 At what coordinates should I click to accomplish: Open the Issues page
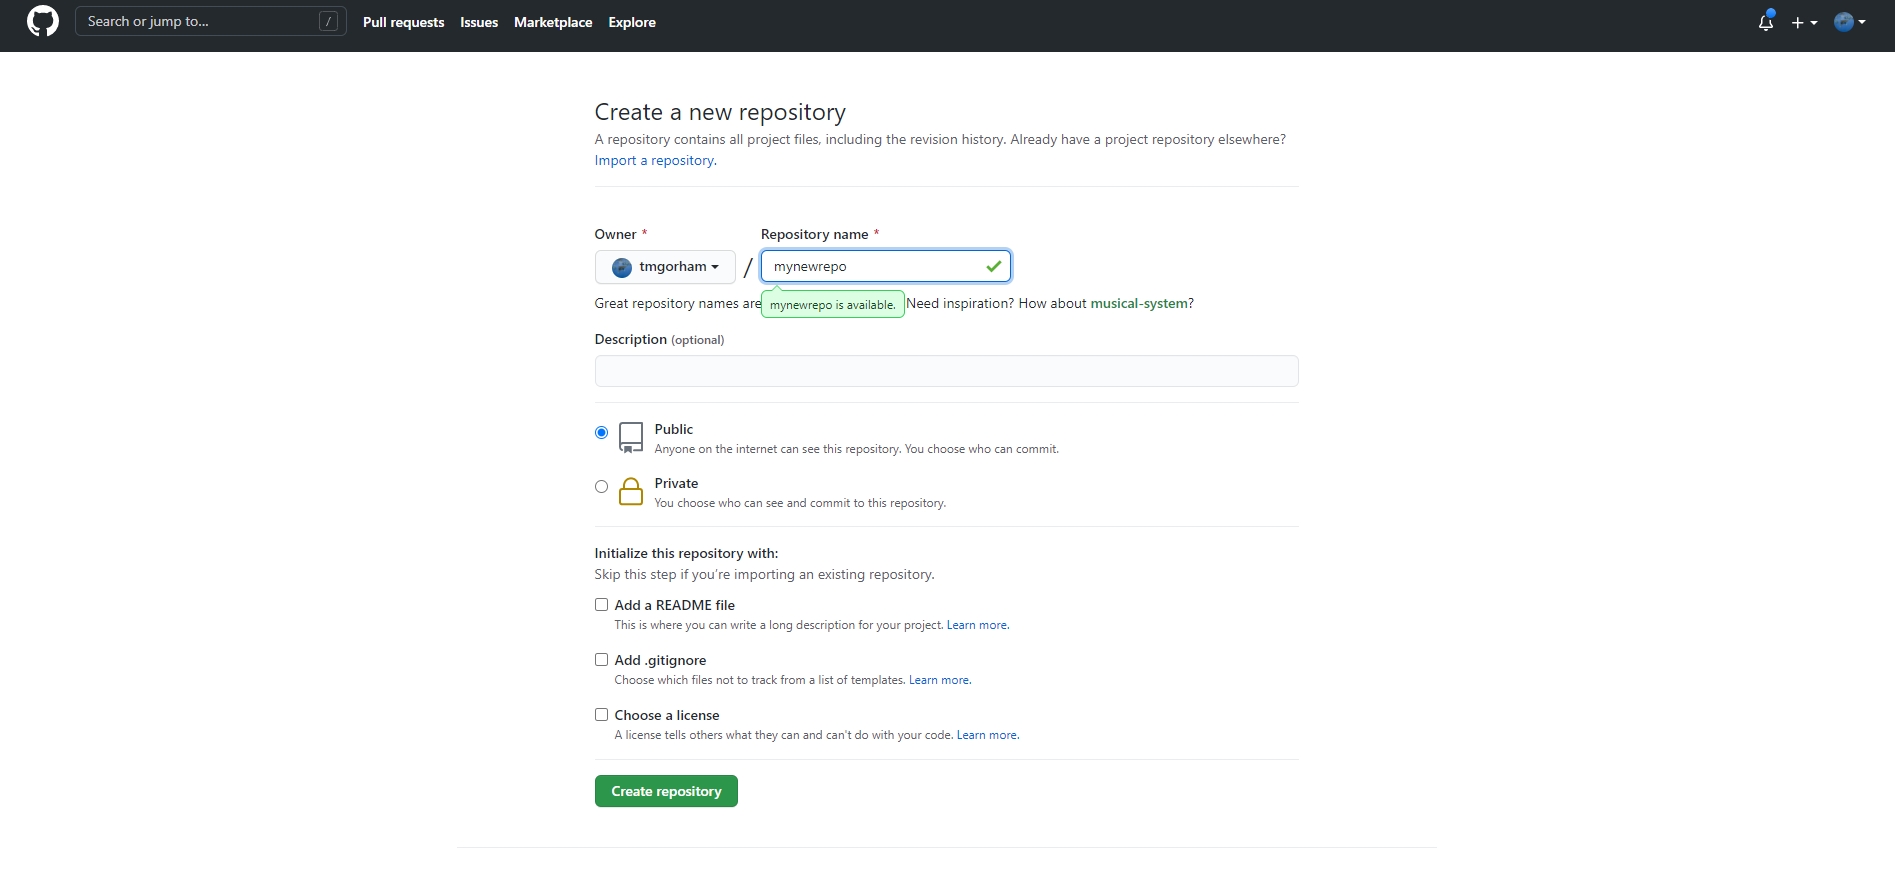click(479, 22)
